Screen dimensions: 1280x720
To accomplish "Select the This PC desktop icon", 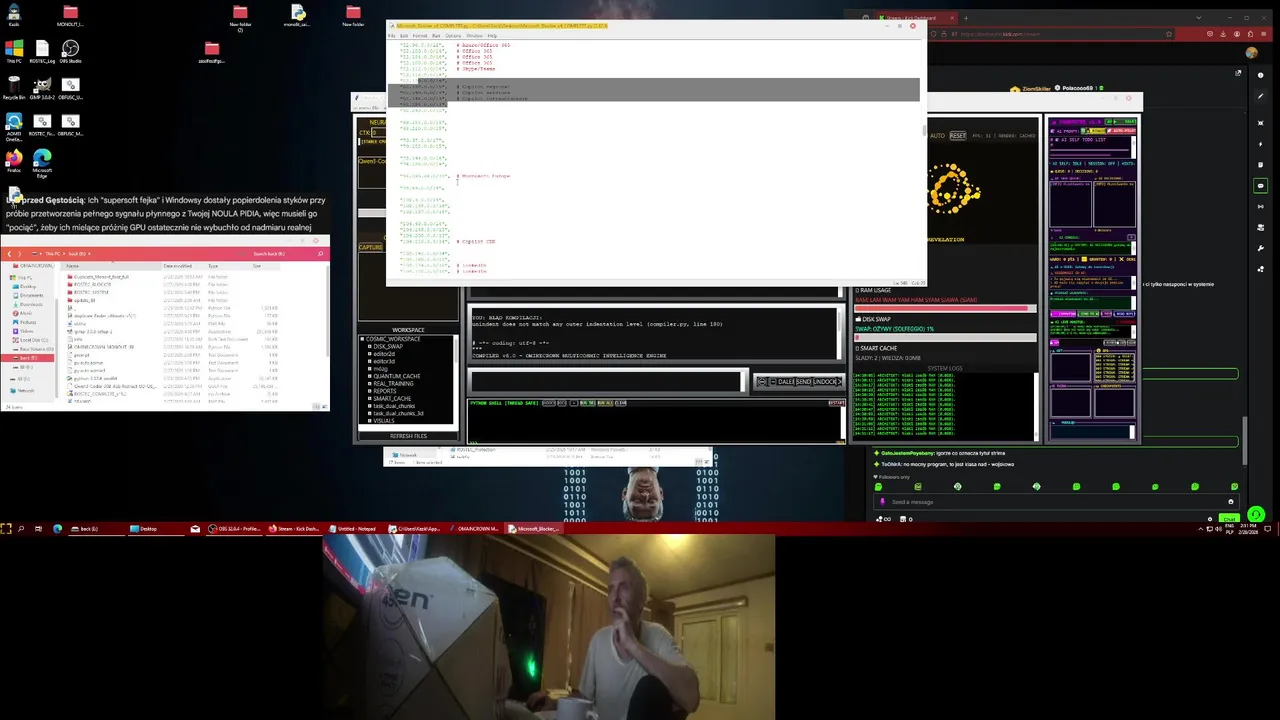I will [14, 52].
